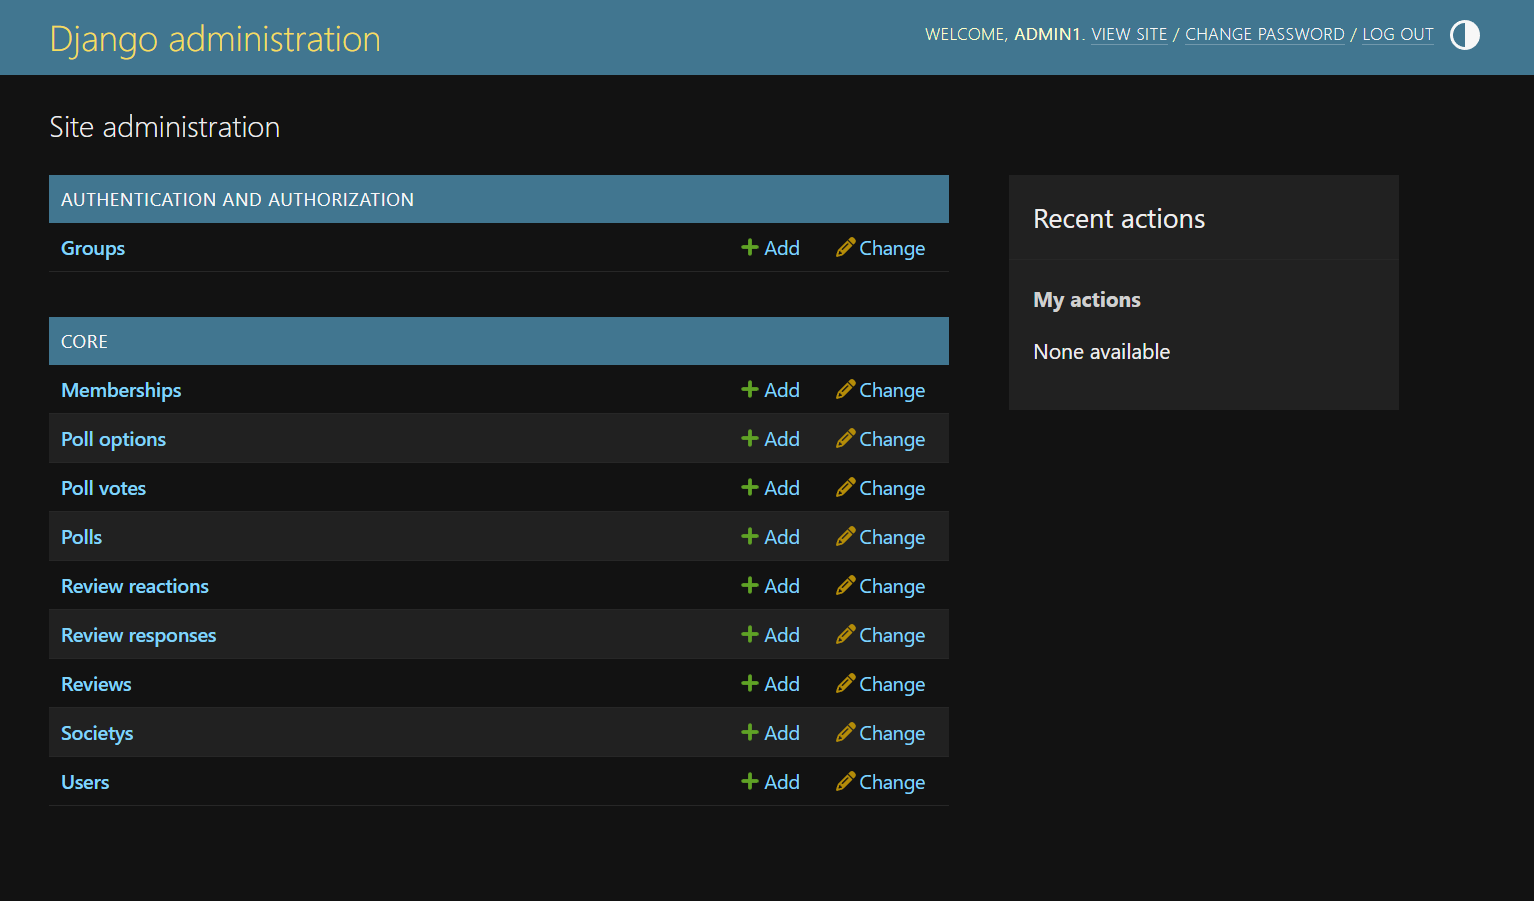Open the Core app section header
Screen dimensions: 1534x901
pyautogui.click(x=84, y=342)
